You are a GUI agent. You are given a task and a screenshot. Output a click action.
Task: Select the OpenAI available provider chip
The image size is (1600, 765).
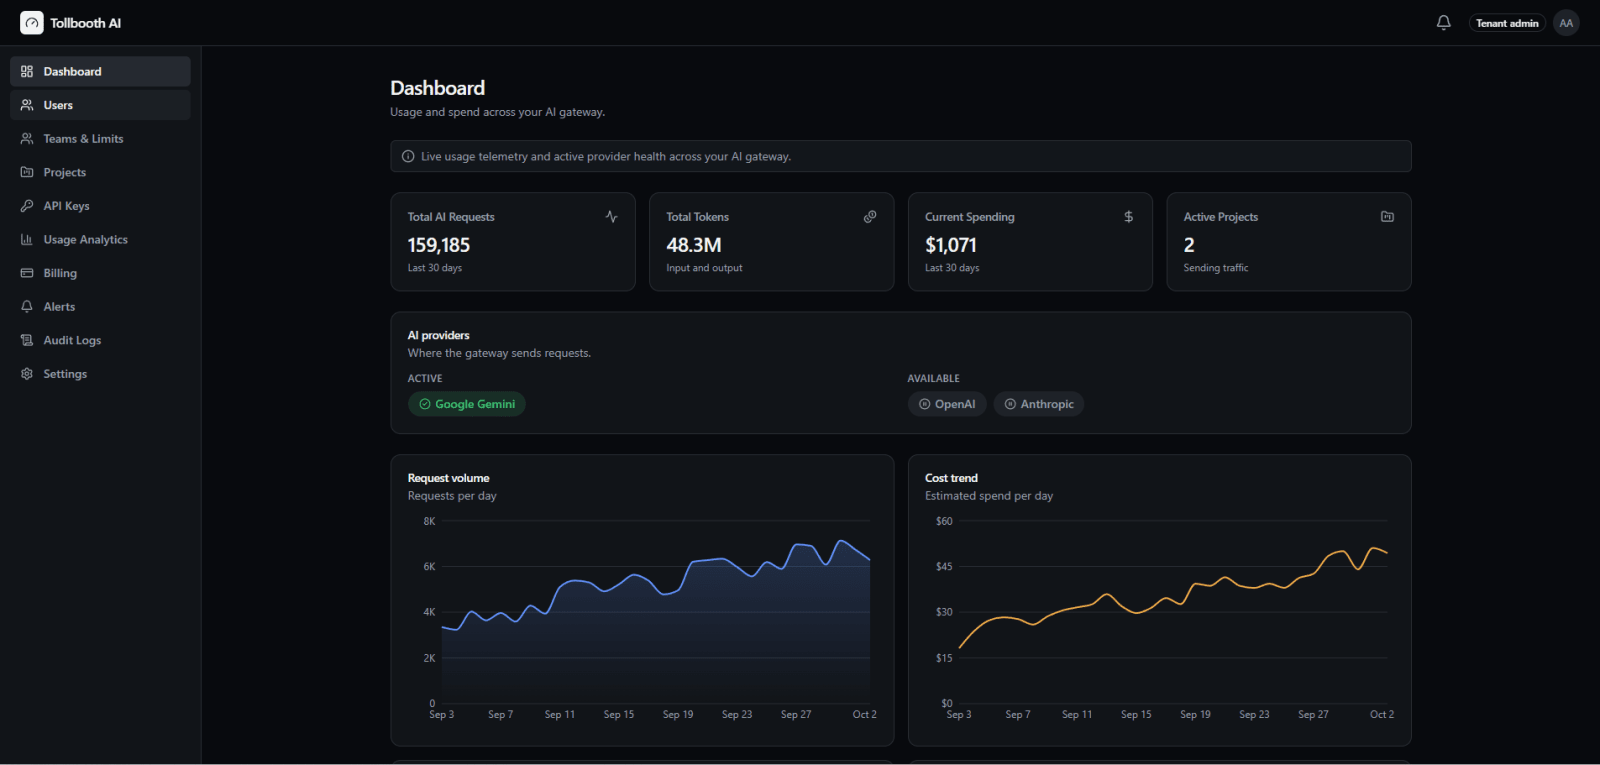[x=947, y=404]
